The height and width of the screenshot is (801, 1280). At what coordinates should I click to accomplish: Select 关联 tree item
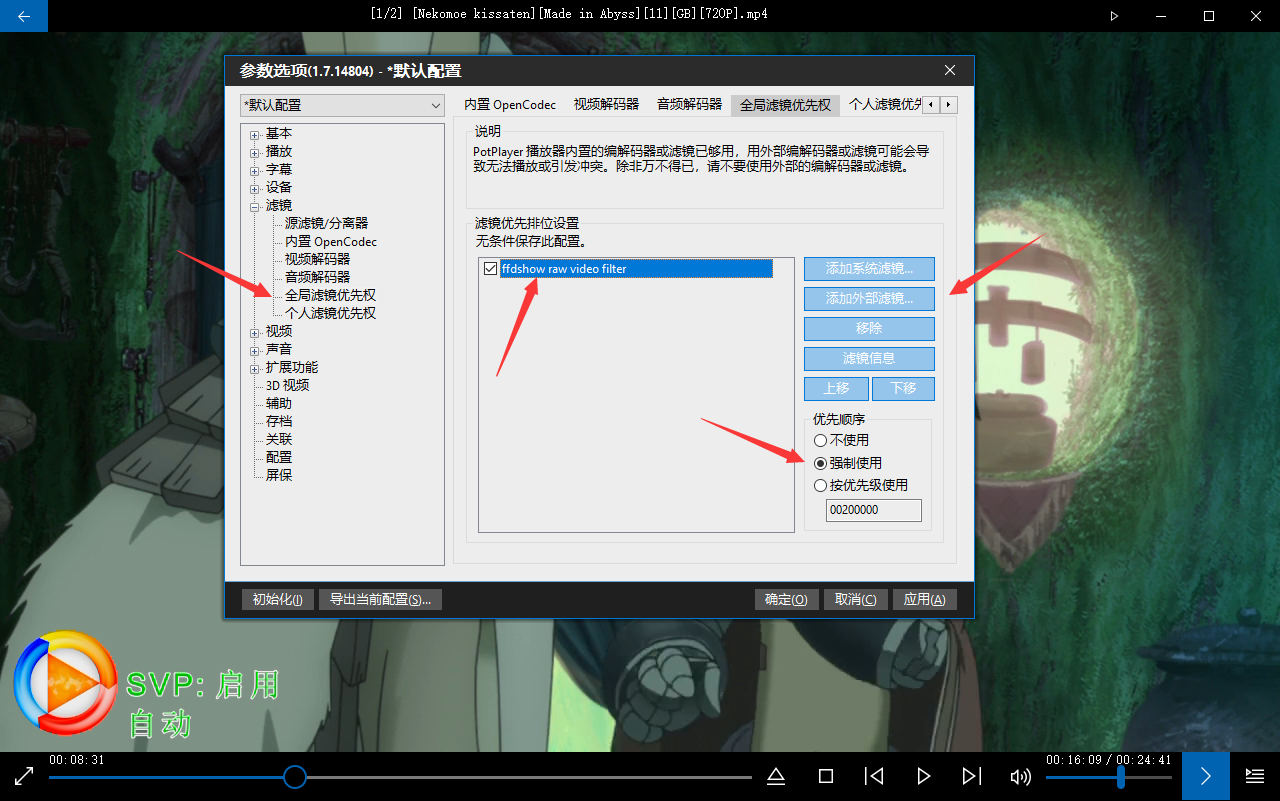(x=279, y=439)
